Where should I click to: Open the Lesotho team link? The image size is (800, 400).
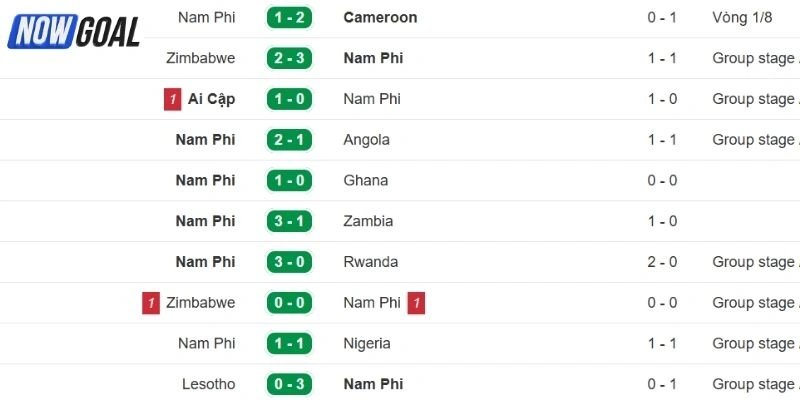[x=211, y=384]
